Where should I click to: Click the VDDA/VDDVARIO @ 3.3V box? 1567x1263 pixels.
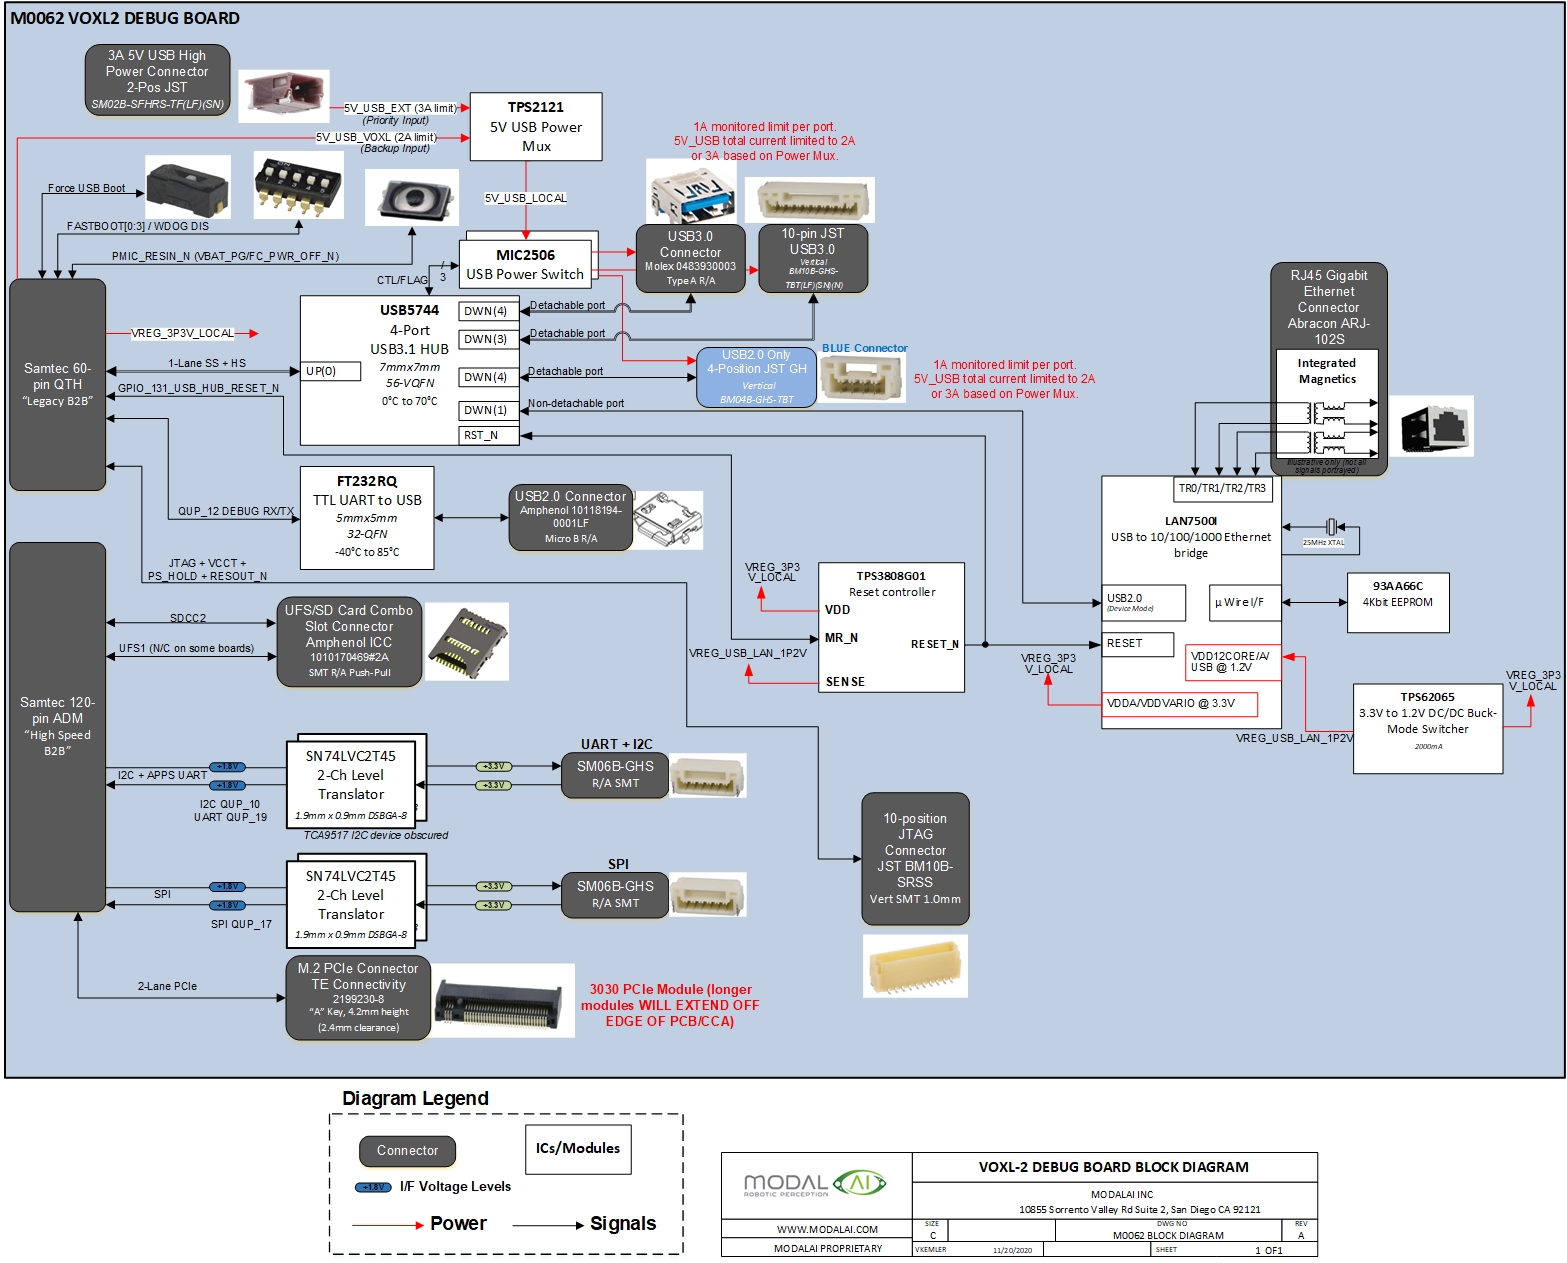pos(1179,704)
